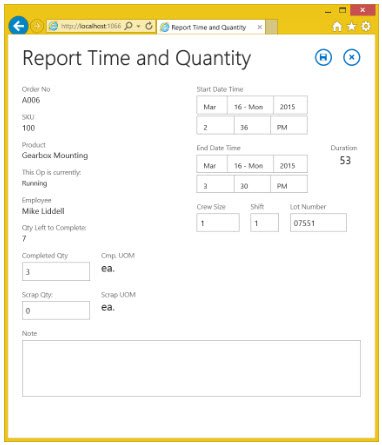Open the End Date month selector Mar
Viewport: 382px width, 445px height.
212,164
